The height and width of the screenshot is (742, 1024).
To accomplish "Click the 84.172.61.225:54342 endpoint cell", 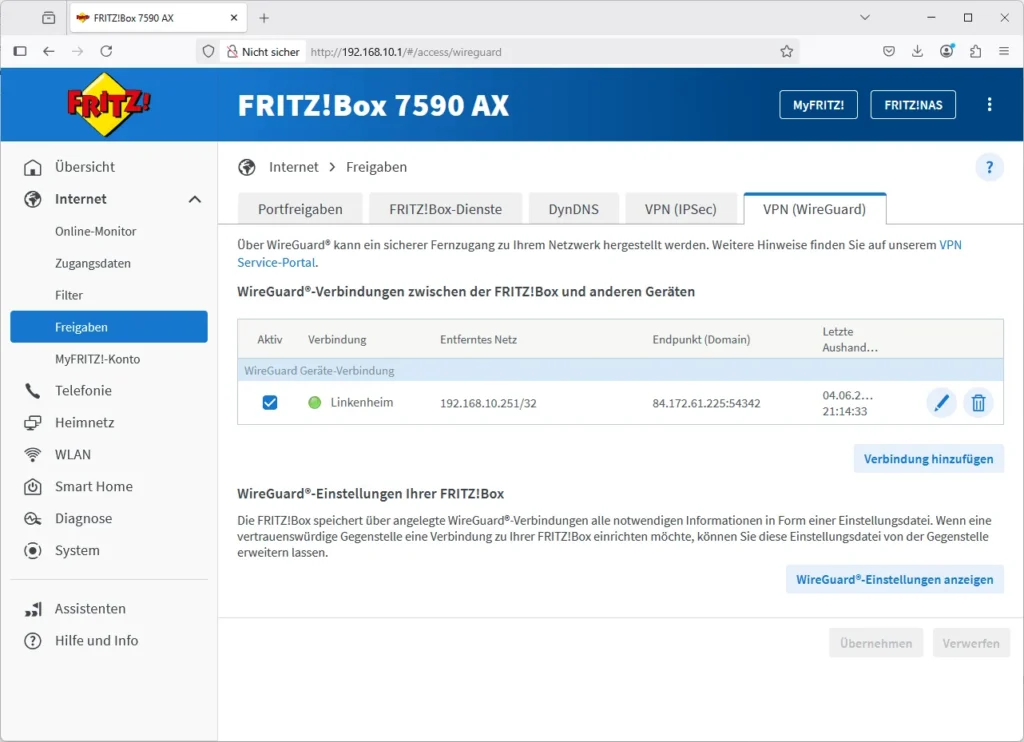I will (x=707, y=404).
